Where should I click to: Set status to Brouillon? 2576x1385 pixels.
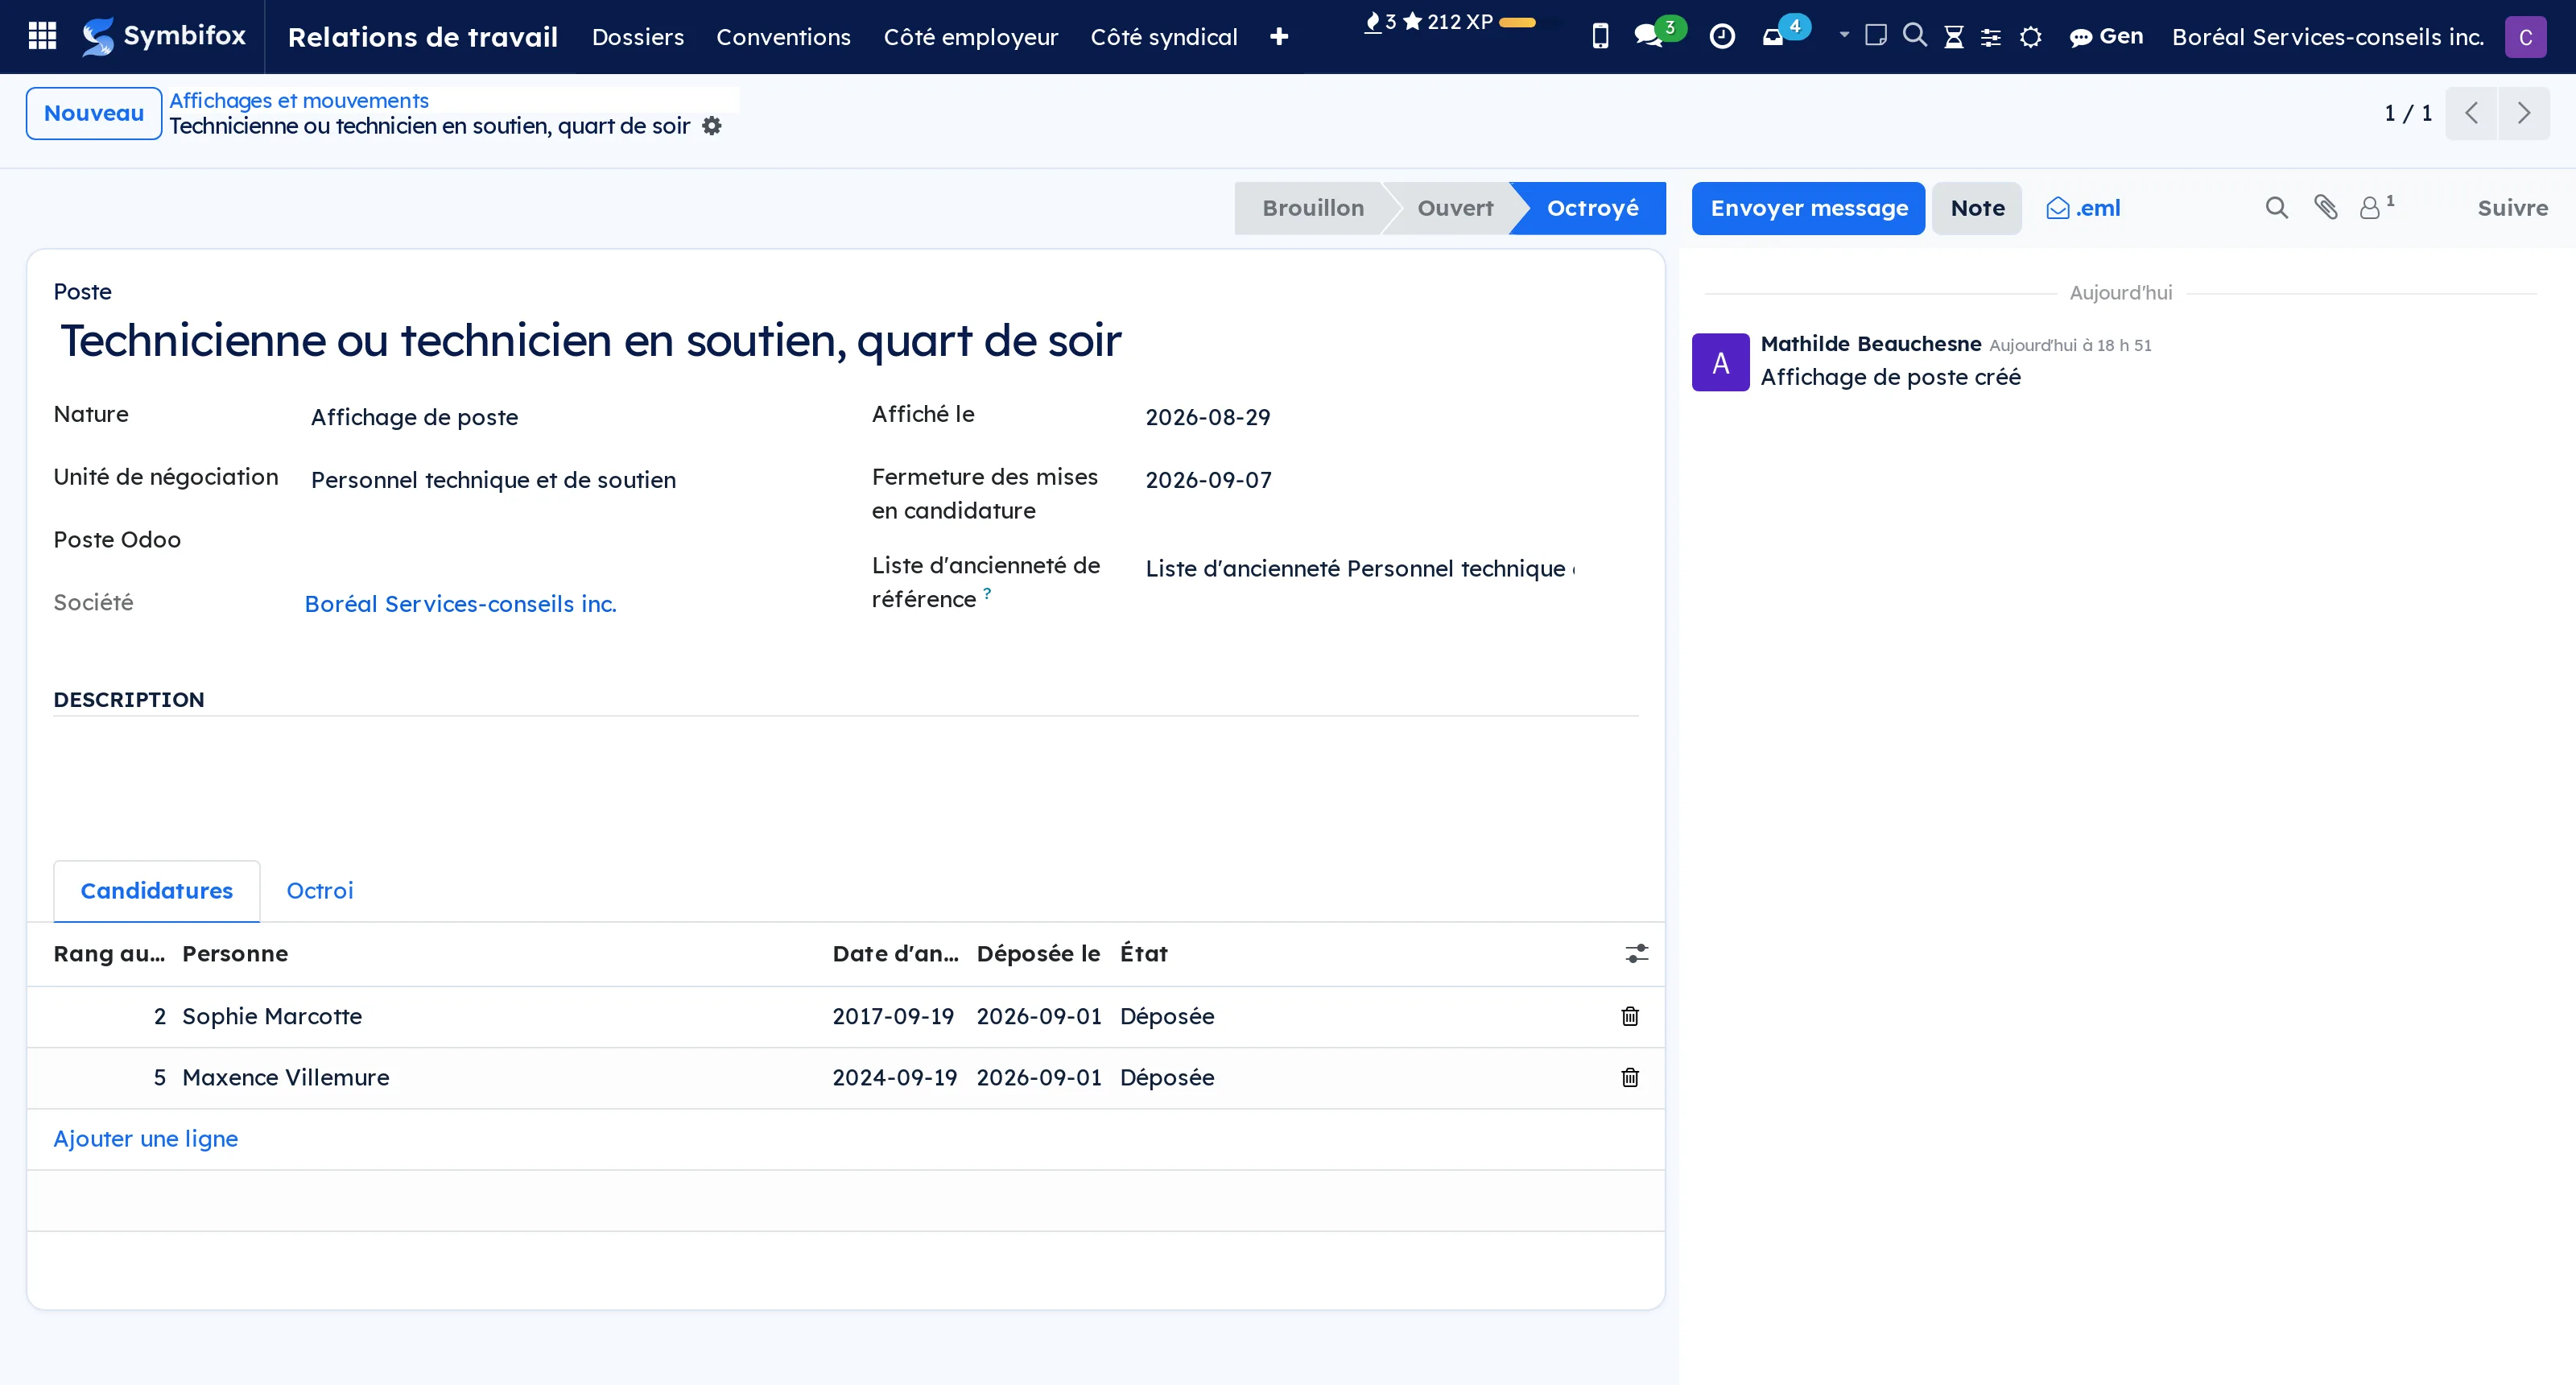1312,208
